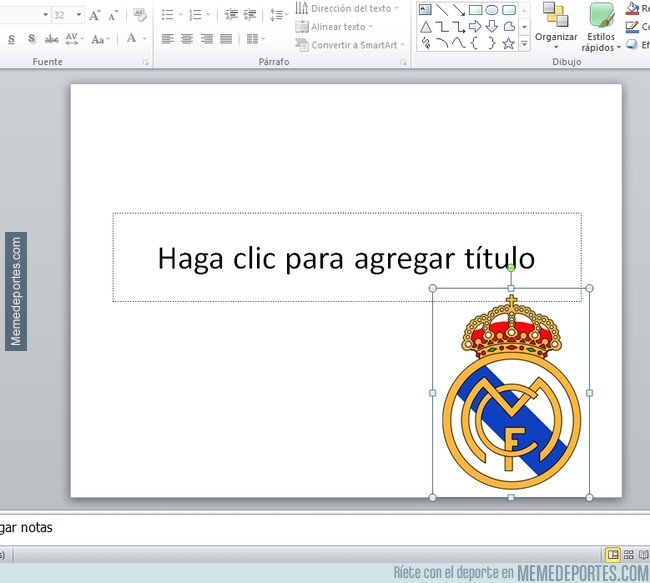Apply numbered list formatting
The width and height of the screenshot is (650, 583).
click(195, 15)
